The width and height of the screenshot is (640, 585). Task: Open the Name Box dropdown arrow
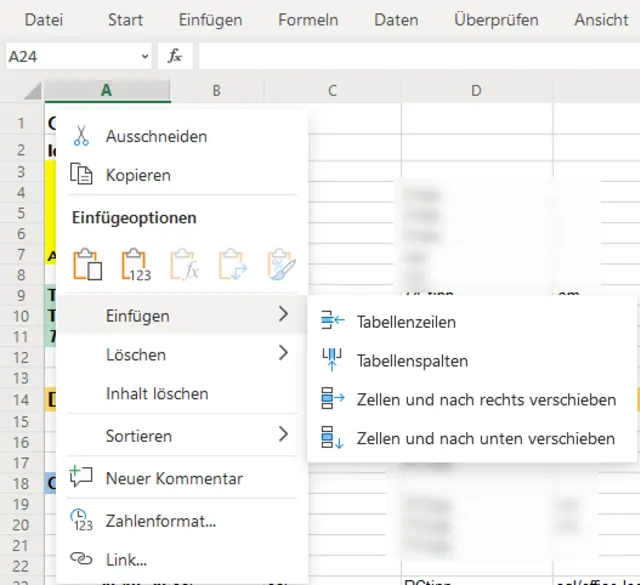click(144, 56)
